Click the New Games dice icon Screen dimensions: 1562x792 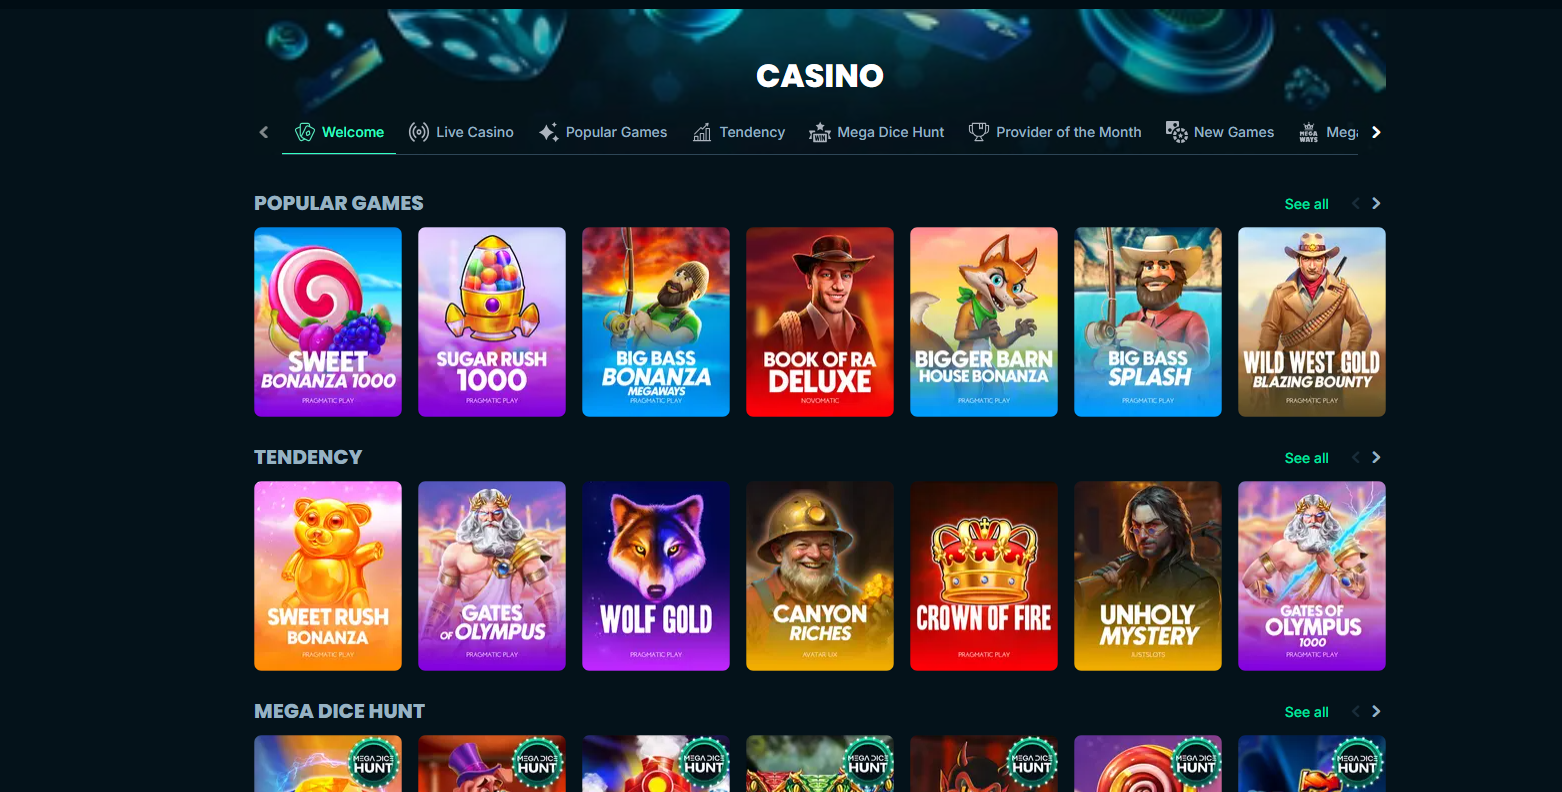coord(1177,132)
